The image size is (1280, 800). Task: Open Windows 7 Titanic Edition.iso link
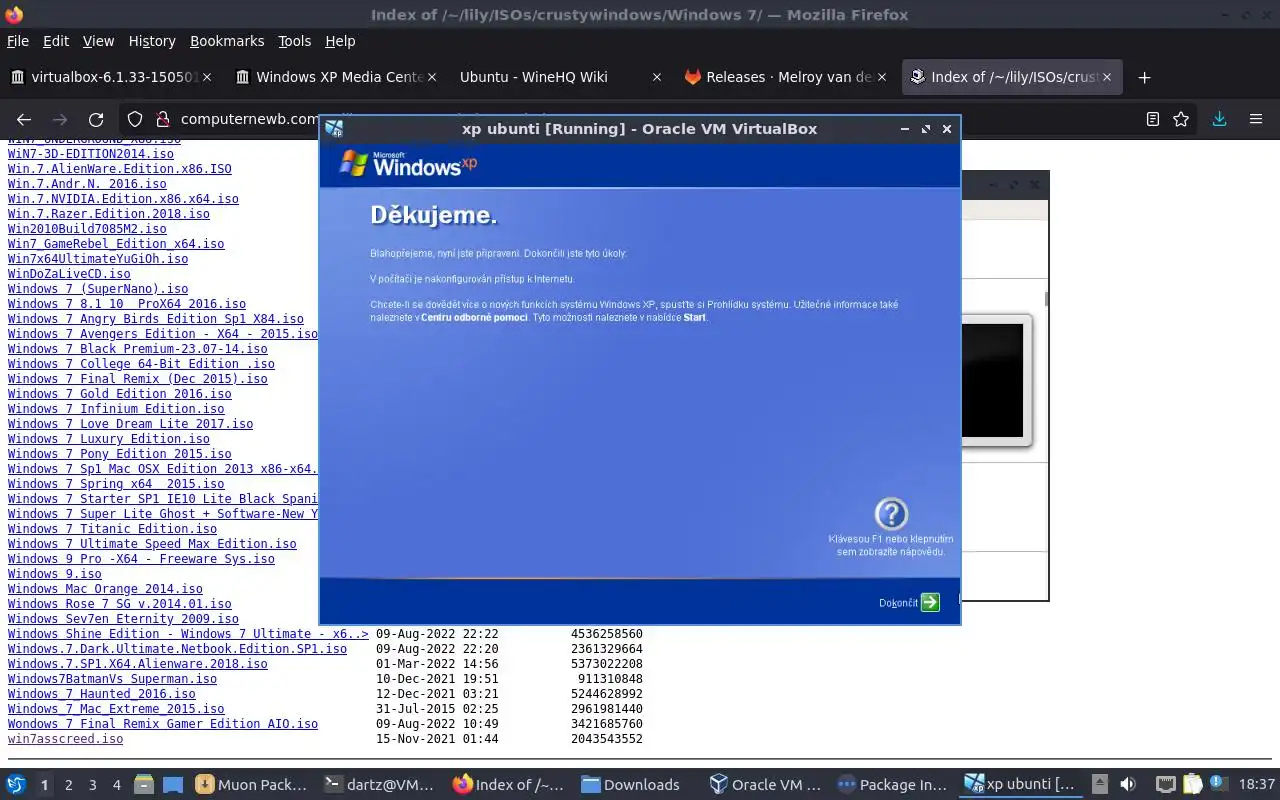point(112,529)
